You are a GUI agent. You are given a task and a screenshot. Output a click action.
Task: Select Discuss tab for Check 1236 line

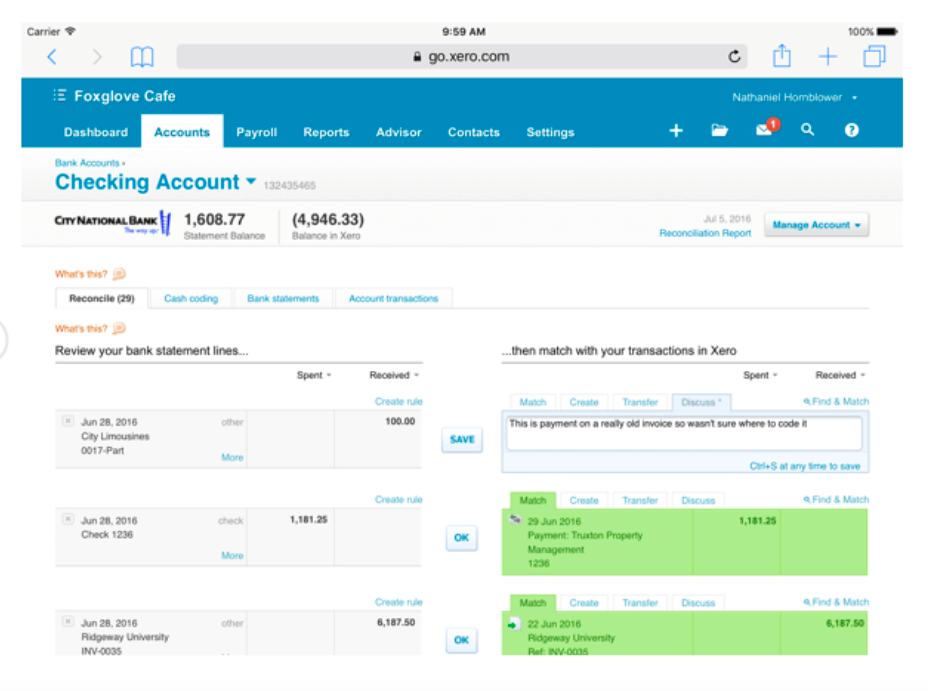coord(698,501)
